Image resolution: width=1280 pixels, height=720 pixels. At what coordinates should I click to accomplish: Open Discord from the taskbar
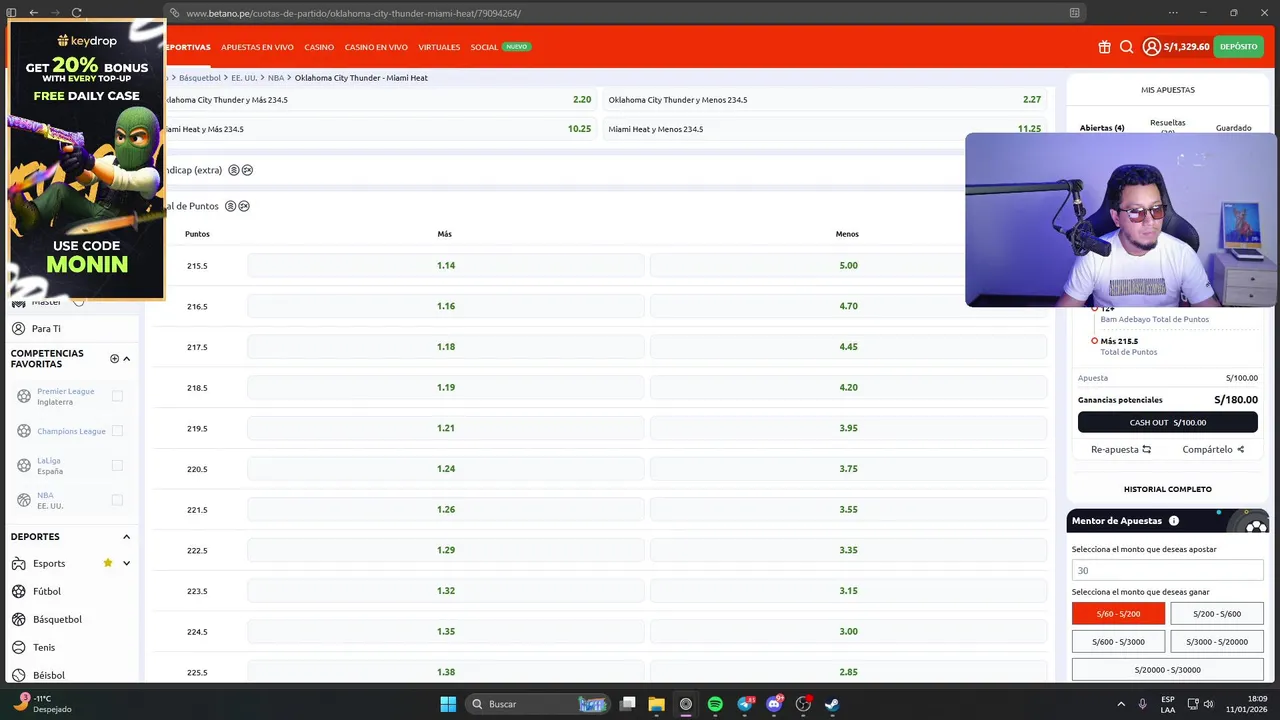pyautogui.click(x=773, y=704)
